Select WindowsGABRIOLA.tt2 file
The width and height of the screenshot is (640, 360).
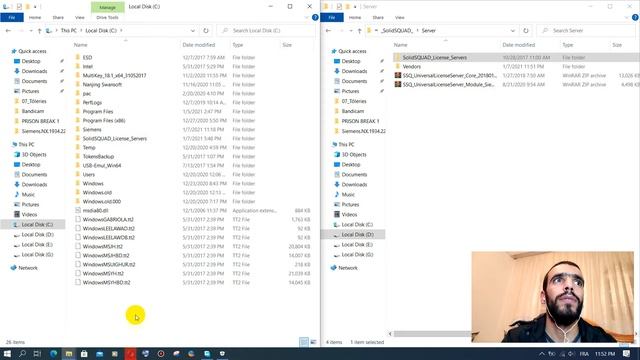(108, 219)
